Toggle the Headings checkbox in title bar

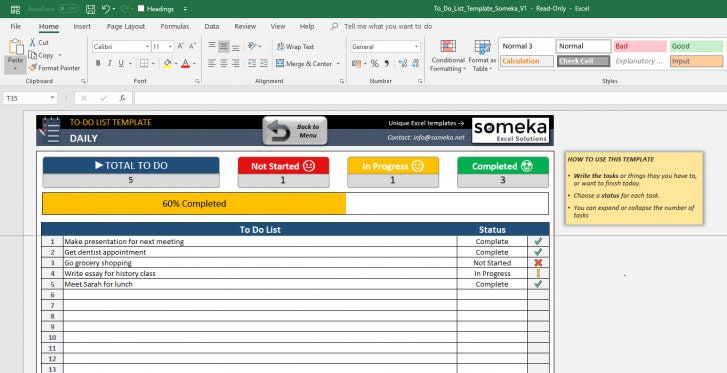[x=141, y=9]
